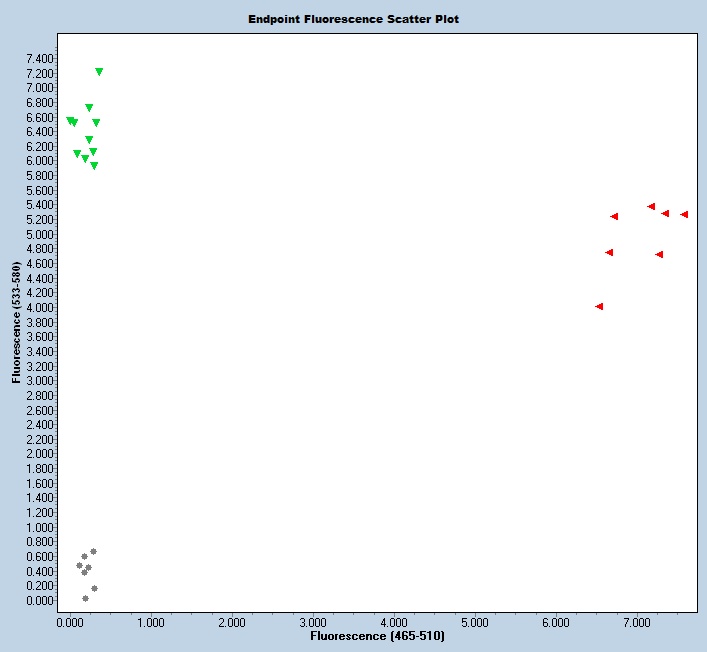Image resolution: width=707 pixels, height=652 pixels.
Task: Click the 4.000 tick label on the X axis
Action: (393, 622)
